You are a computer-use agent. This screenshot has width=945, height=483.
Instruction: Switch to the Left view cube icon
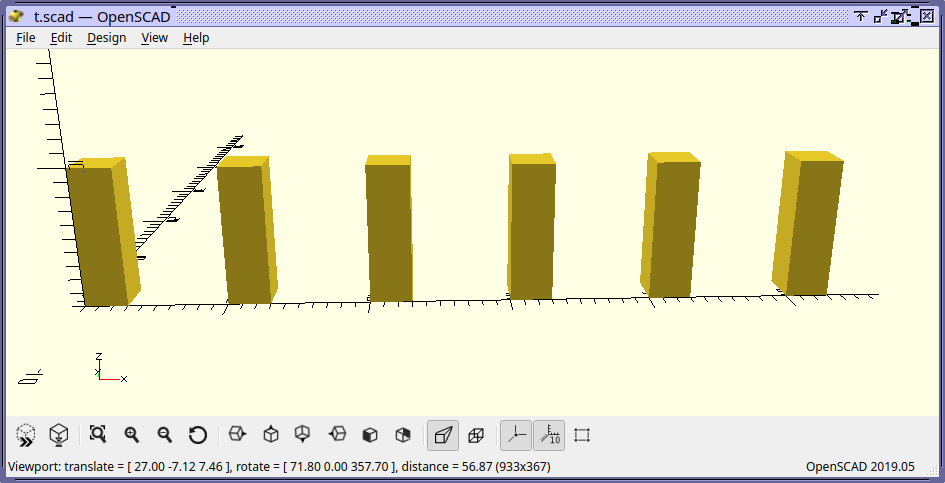coord(338,434)
